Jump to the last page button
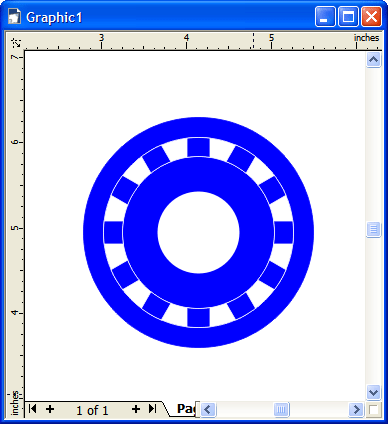 tap(152, 409)
